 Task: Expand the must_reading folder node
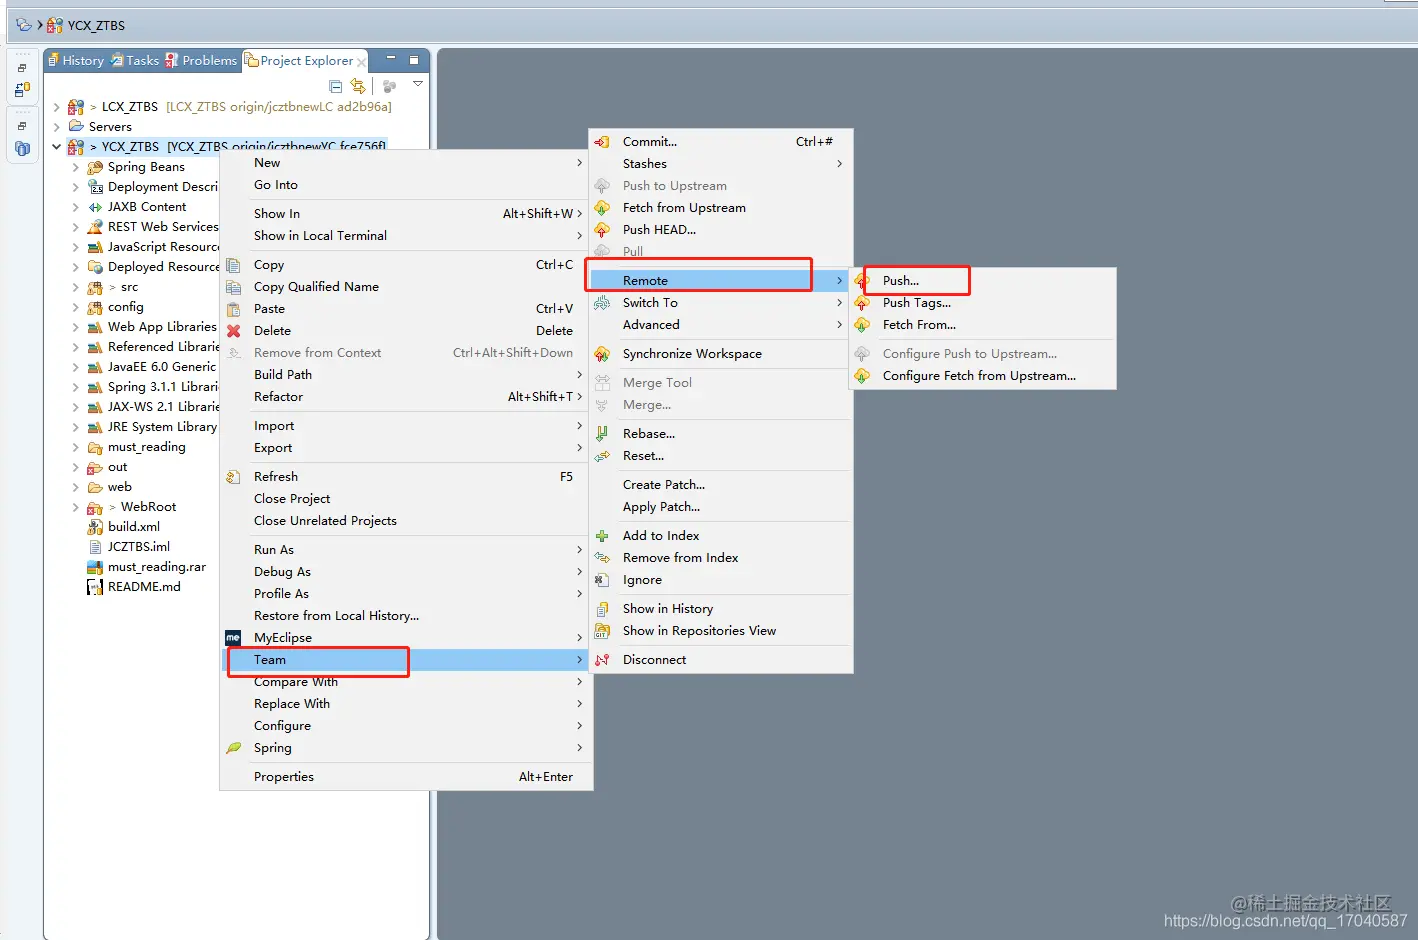click(76, 447)
